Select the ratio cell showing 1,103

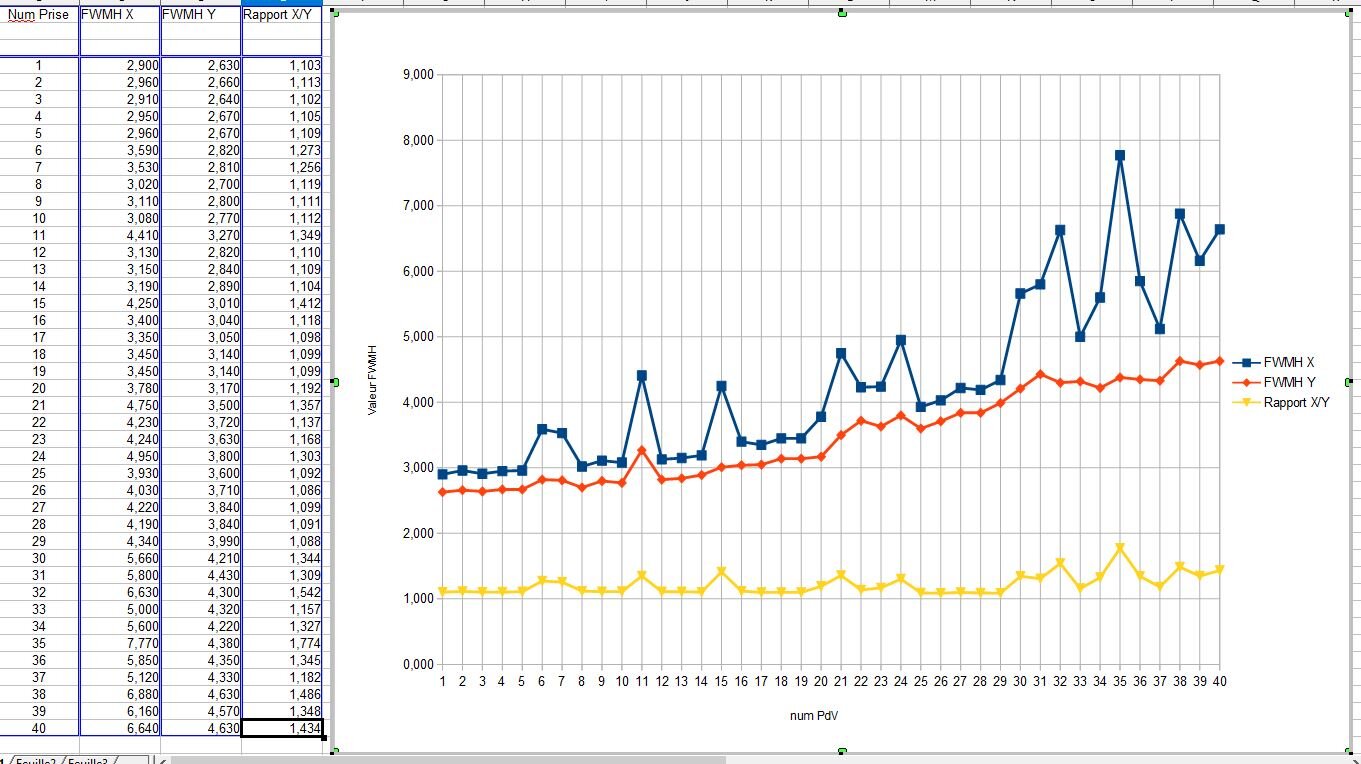pyautogui.click(x=282, y=65)
